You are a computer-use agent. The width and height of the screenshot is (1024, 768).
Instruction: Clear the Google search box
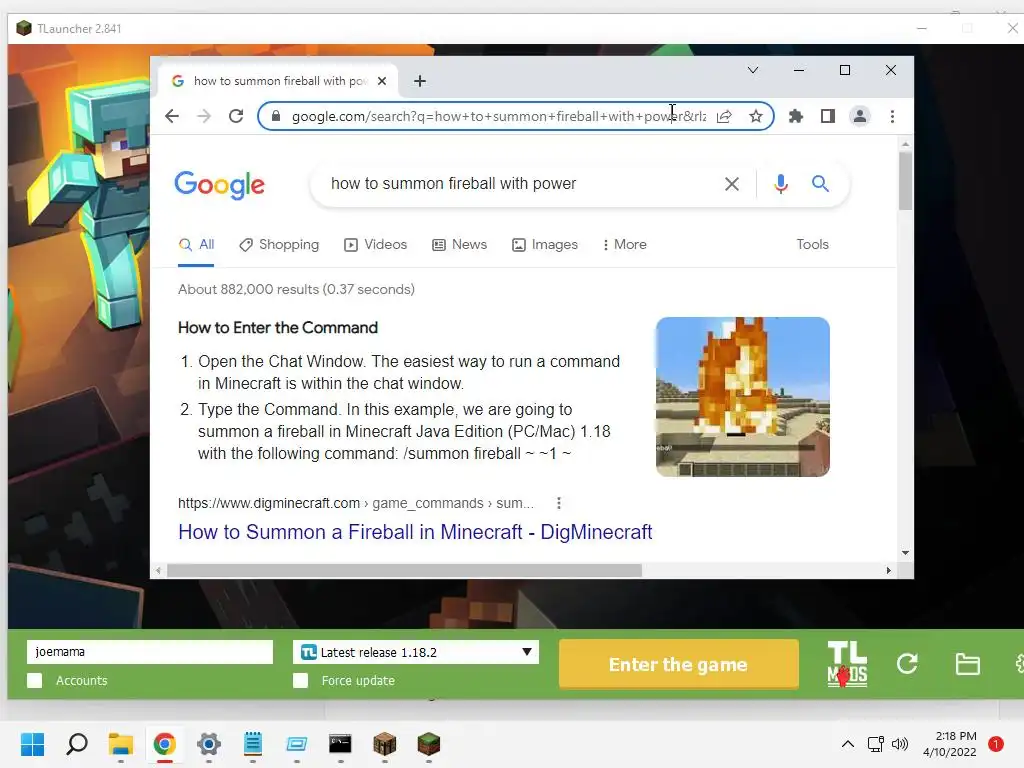click(731, 184)
